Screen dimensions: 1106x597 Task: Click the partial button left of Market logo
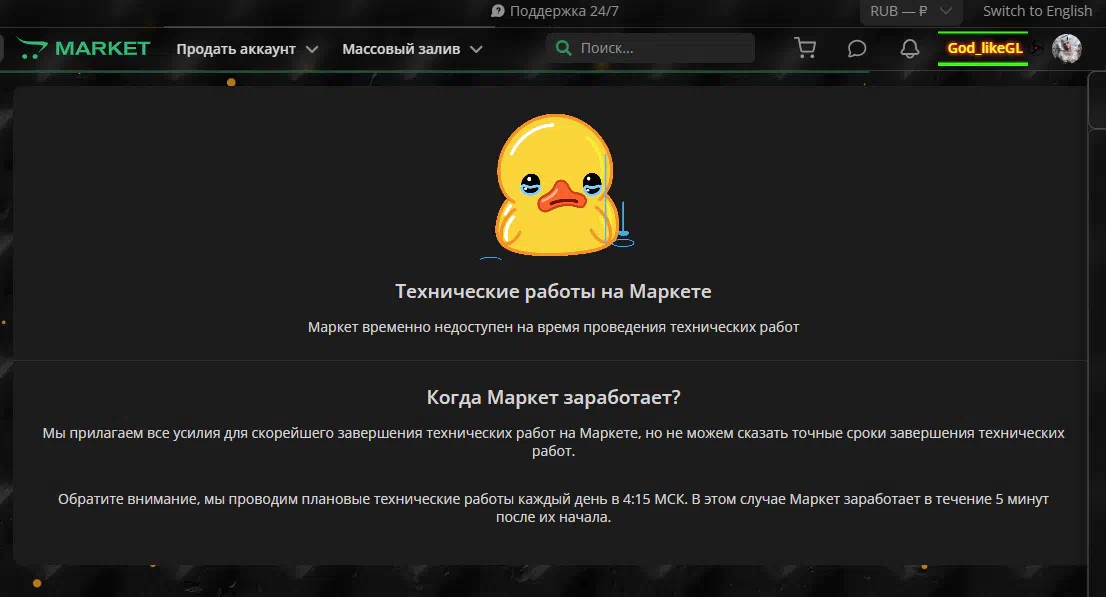click(2, 48)
